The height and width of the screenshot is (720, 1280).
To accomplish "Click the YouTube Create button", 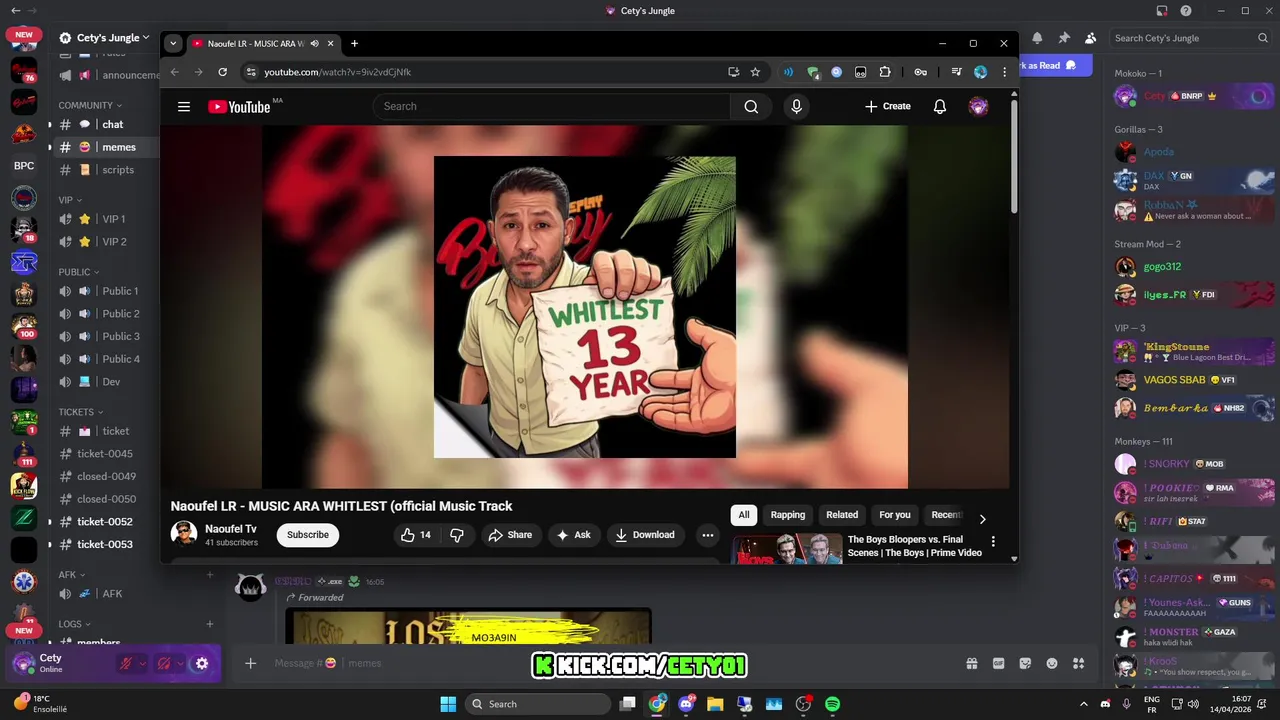I will click(x=888, y=106).
